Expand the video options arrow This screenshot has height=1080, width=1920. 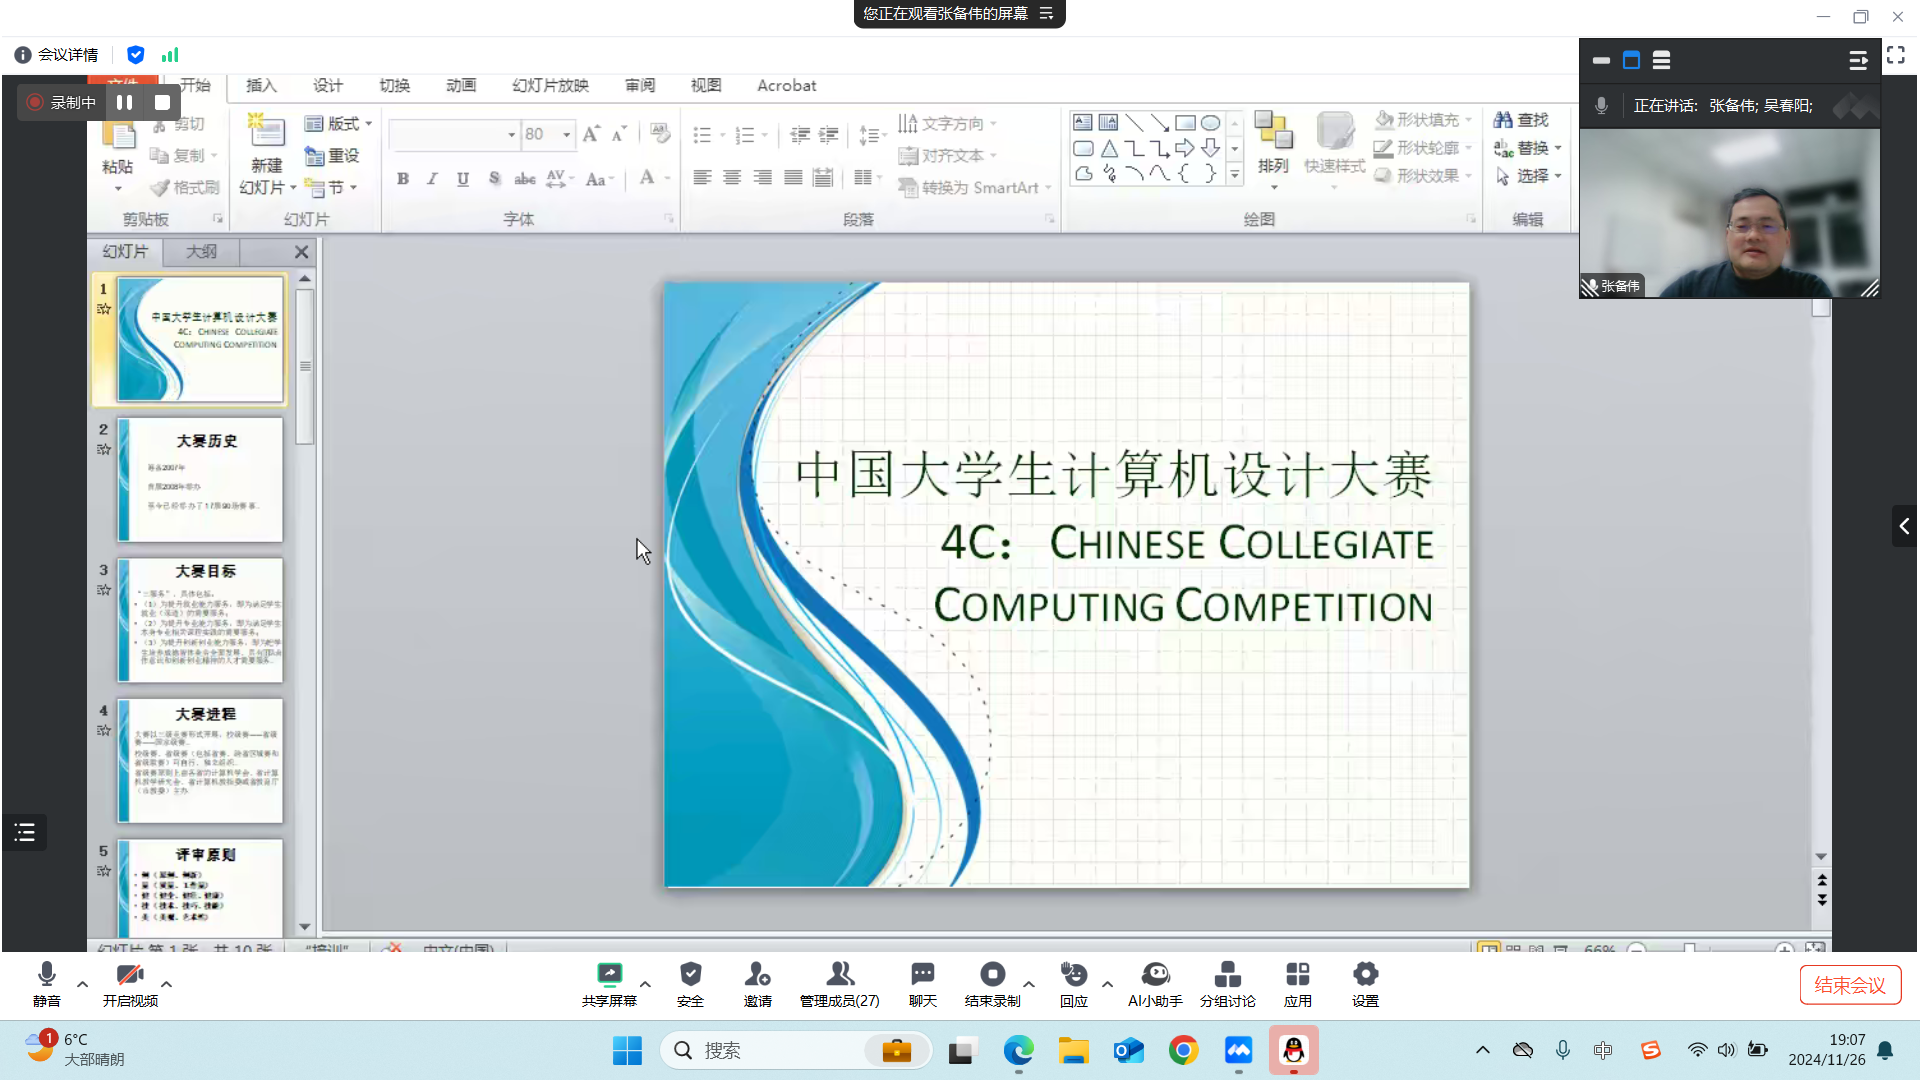coord(166,984)
